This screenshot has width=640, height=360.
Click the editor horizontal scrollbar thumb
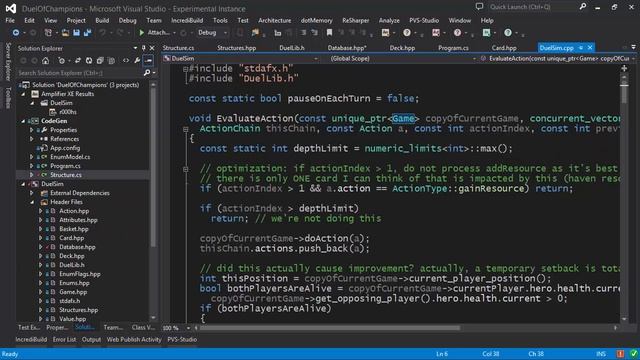coord(330,328)
